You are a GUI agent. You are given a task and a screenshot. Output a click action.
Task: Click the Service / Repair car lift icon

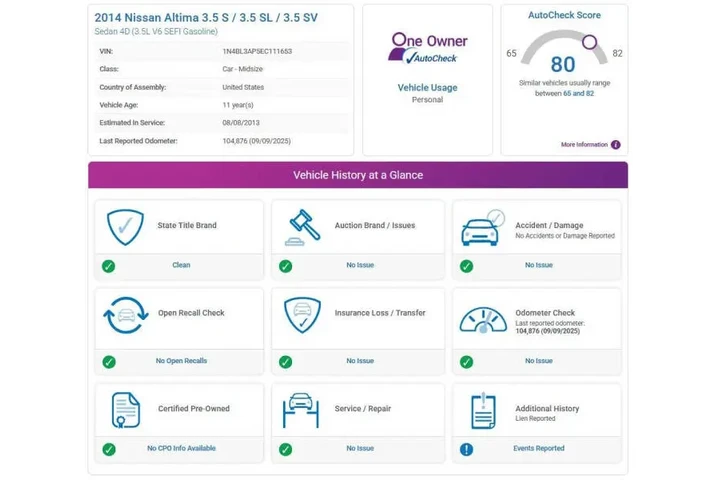[301, 410]
